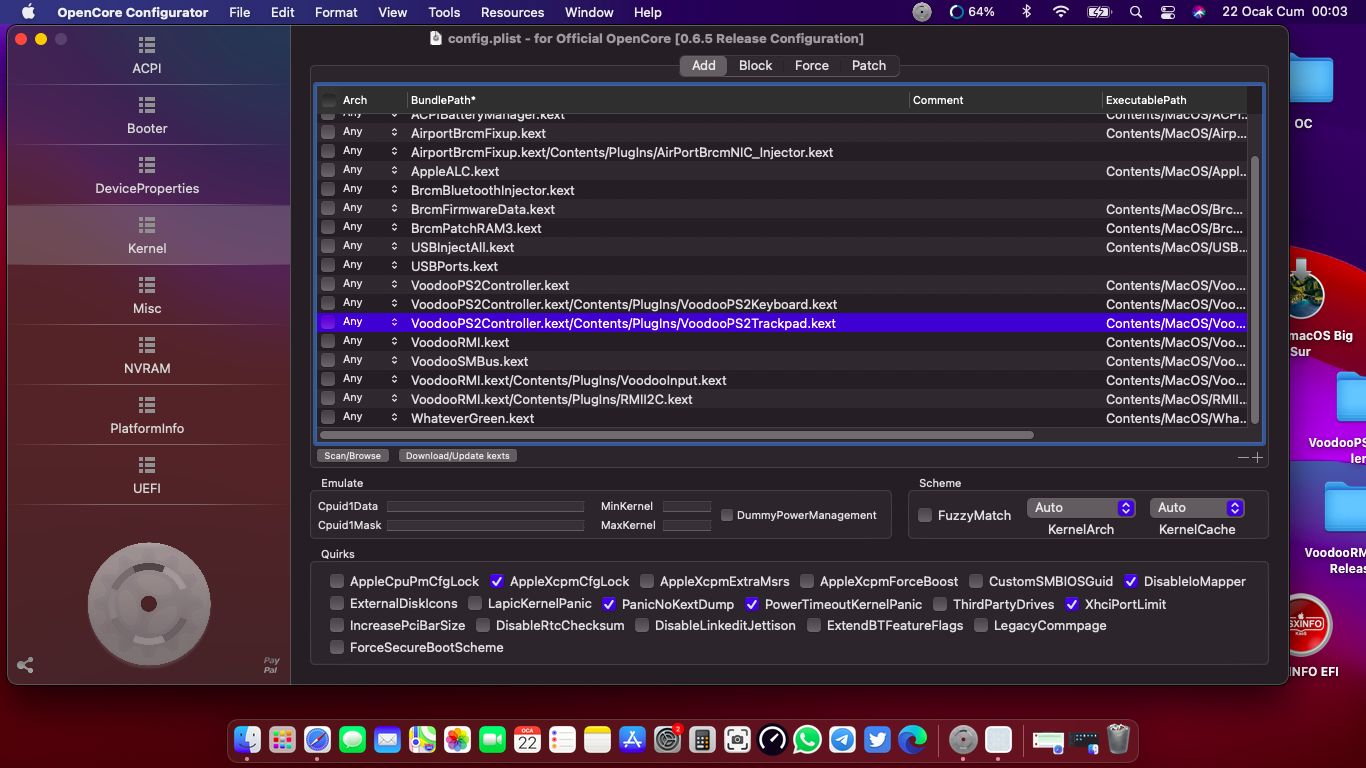Image resolution: width=1366 pixels, height=768 pixels.
Task: Click Download/Update kexts button
Action: coord(457,456)
